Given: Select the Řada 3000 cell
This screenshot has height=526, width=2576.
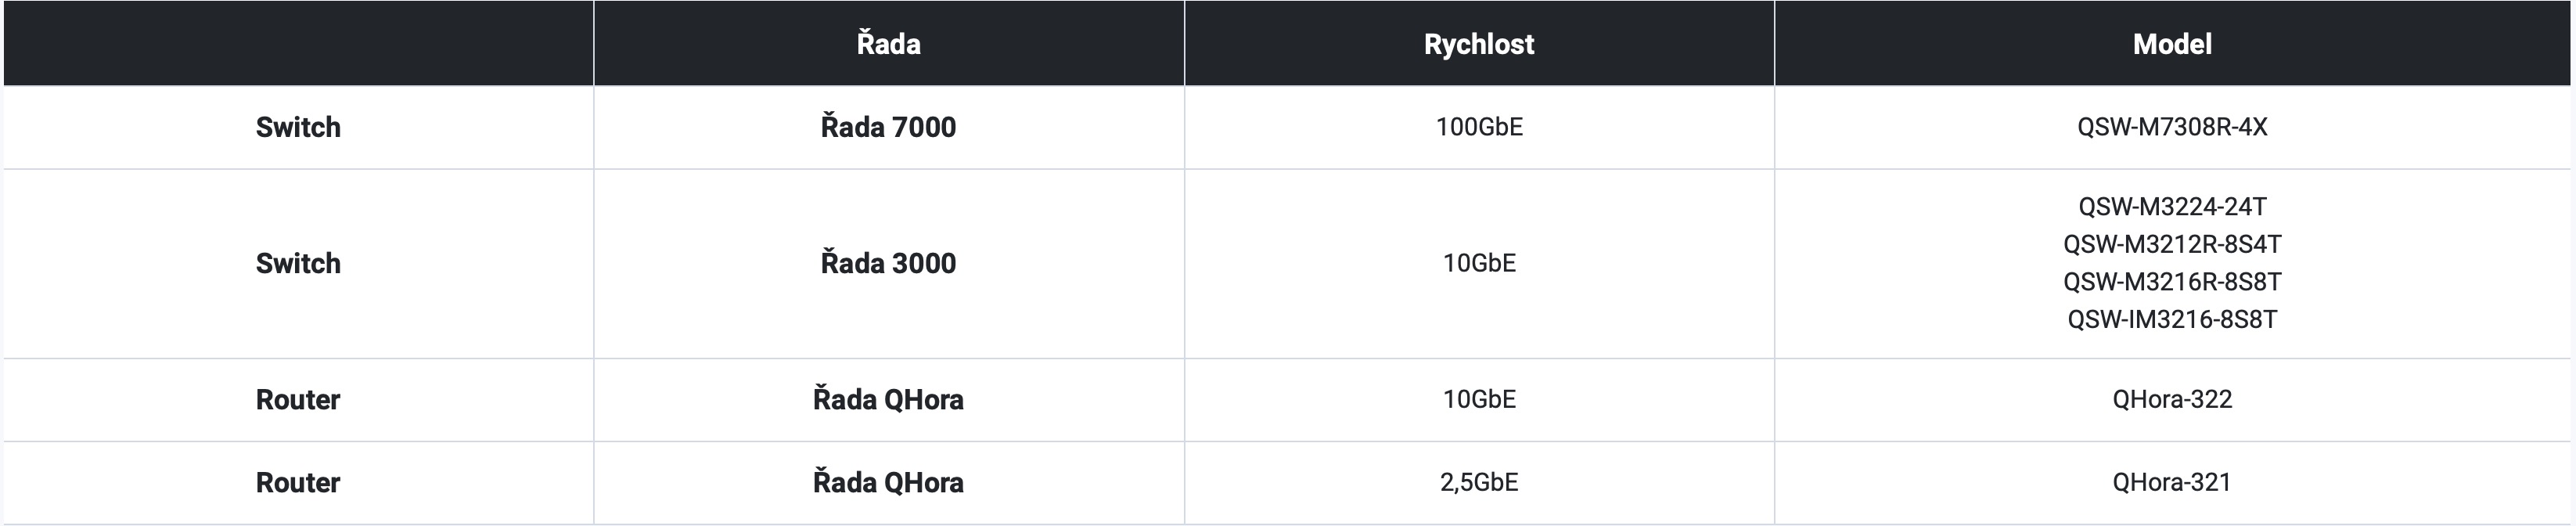Looking at the screenshot, I should point(888,263).
